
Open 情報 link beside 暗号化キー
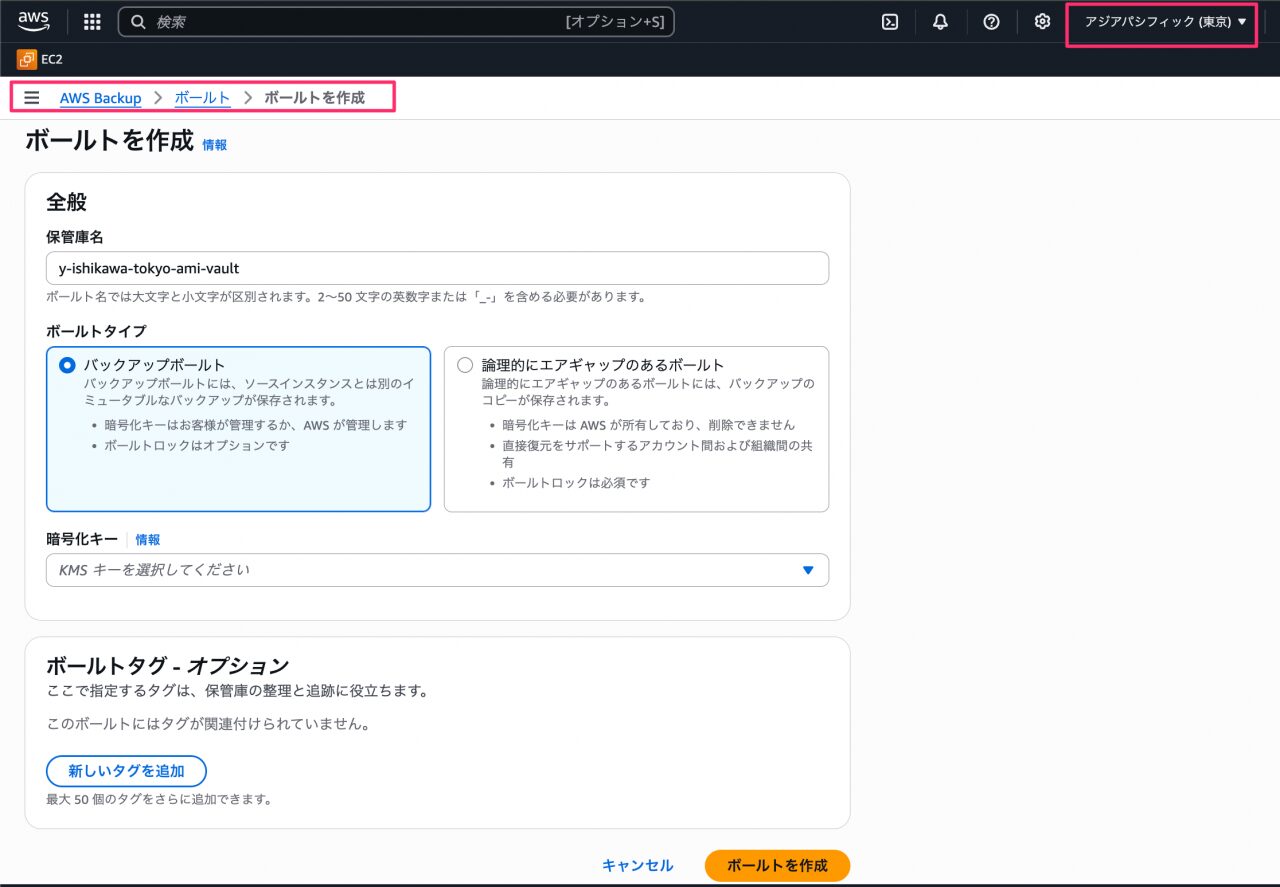148,540
